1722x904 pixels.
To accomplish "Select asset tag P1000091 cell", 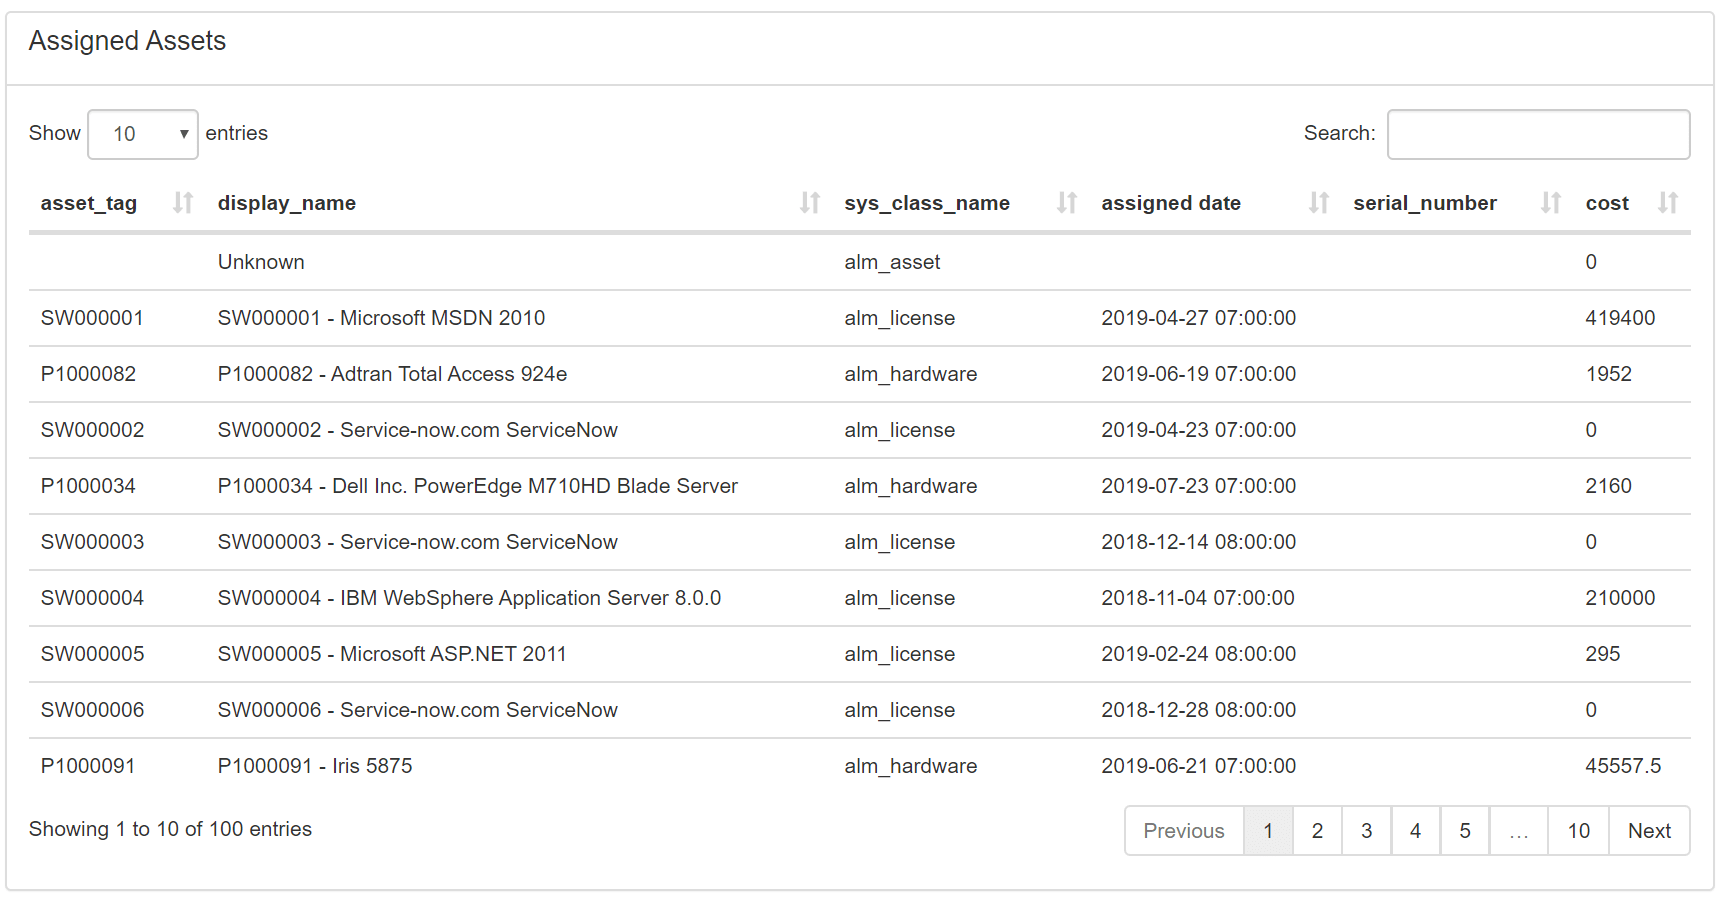I will [x=88, y=766].
